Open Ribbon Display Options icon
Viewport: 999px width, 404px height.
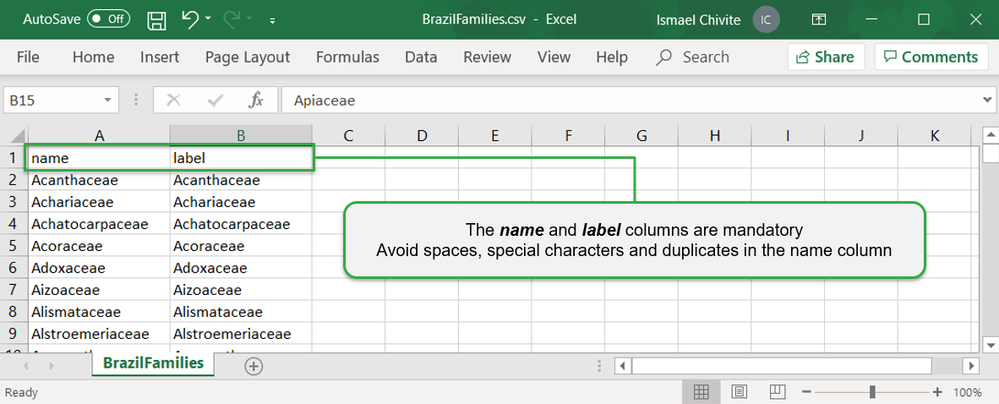[x=818, y=19]
